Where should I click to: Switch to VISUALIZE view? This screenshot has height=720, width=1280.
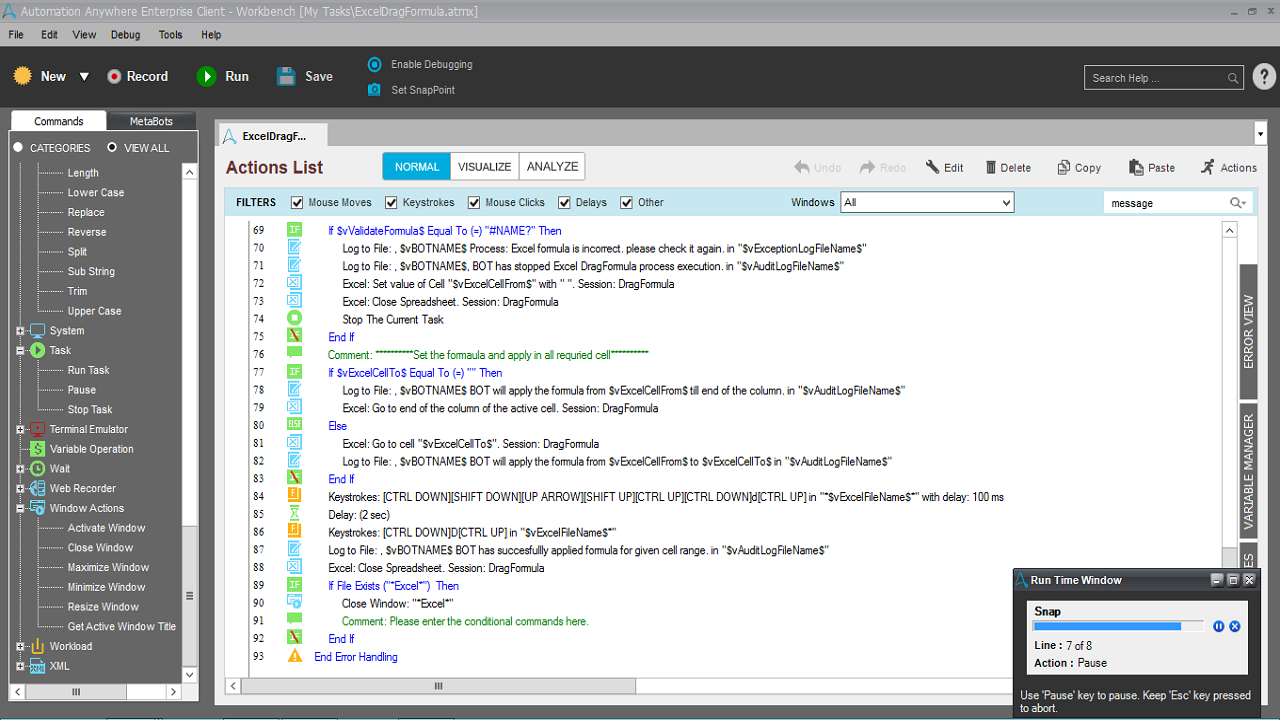(x=485, y=167)
